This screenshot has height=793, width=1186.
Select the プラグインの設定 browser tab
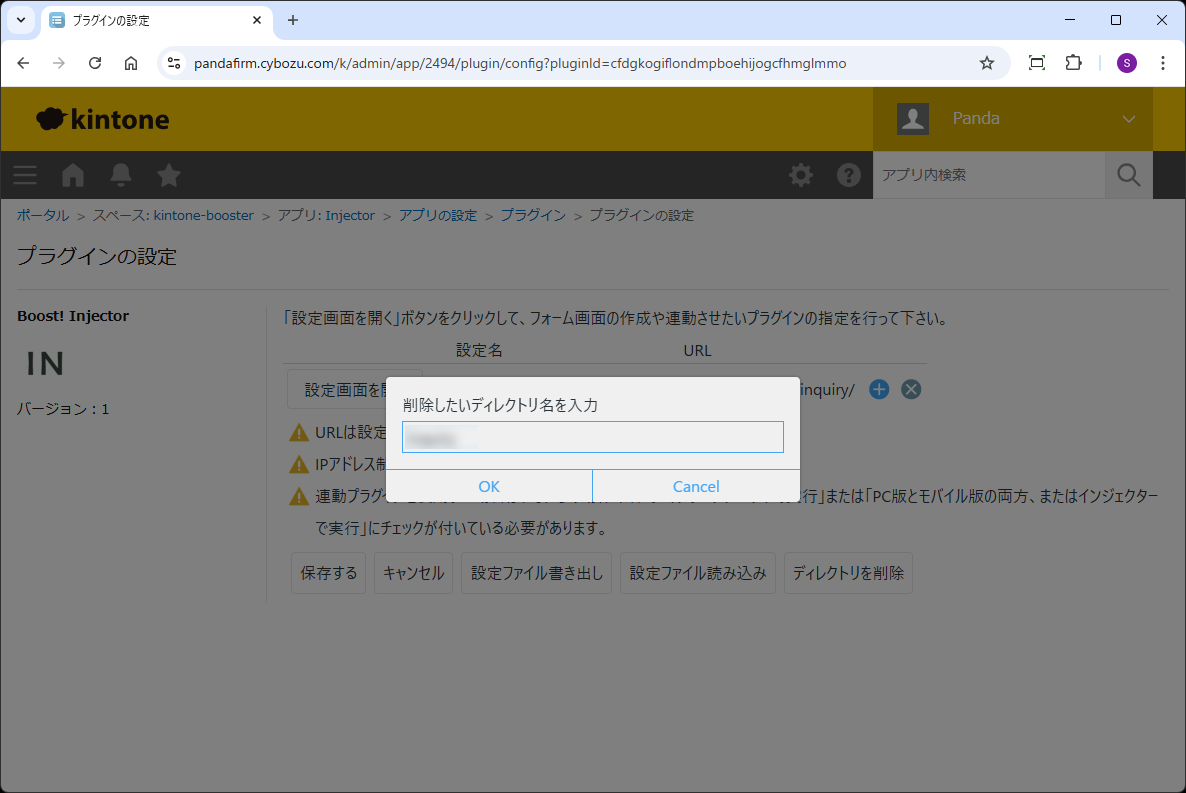pyautogui.click(x=150, y=20)
